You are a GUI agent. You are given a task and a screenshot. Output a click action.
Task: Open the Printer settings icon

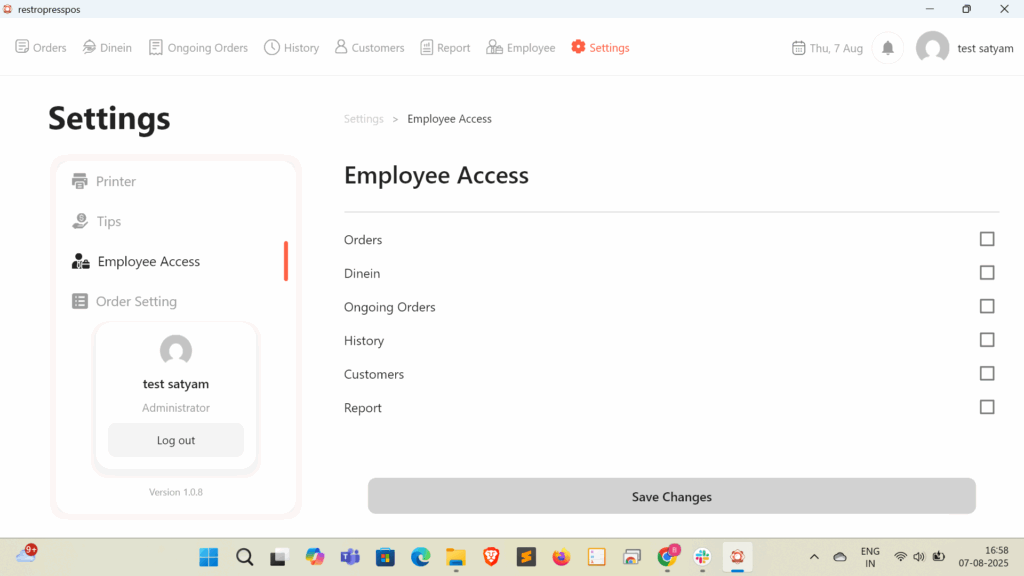80,181
